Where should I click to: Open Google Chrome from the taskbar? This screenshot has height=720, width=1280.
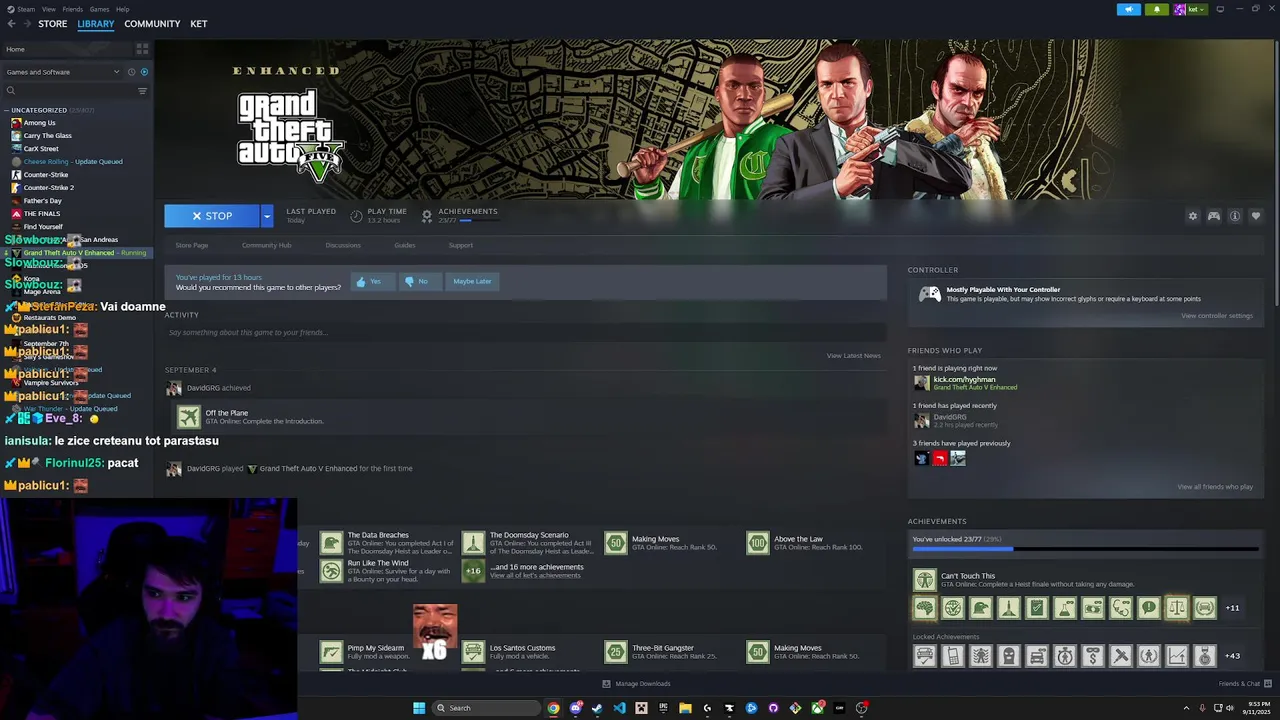click(x=553, y=708)
